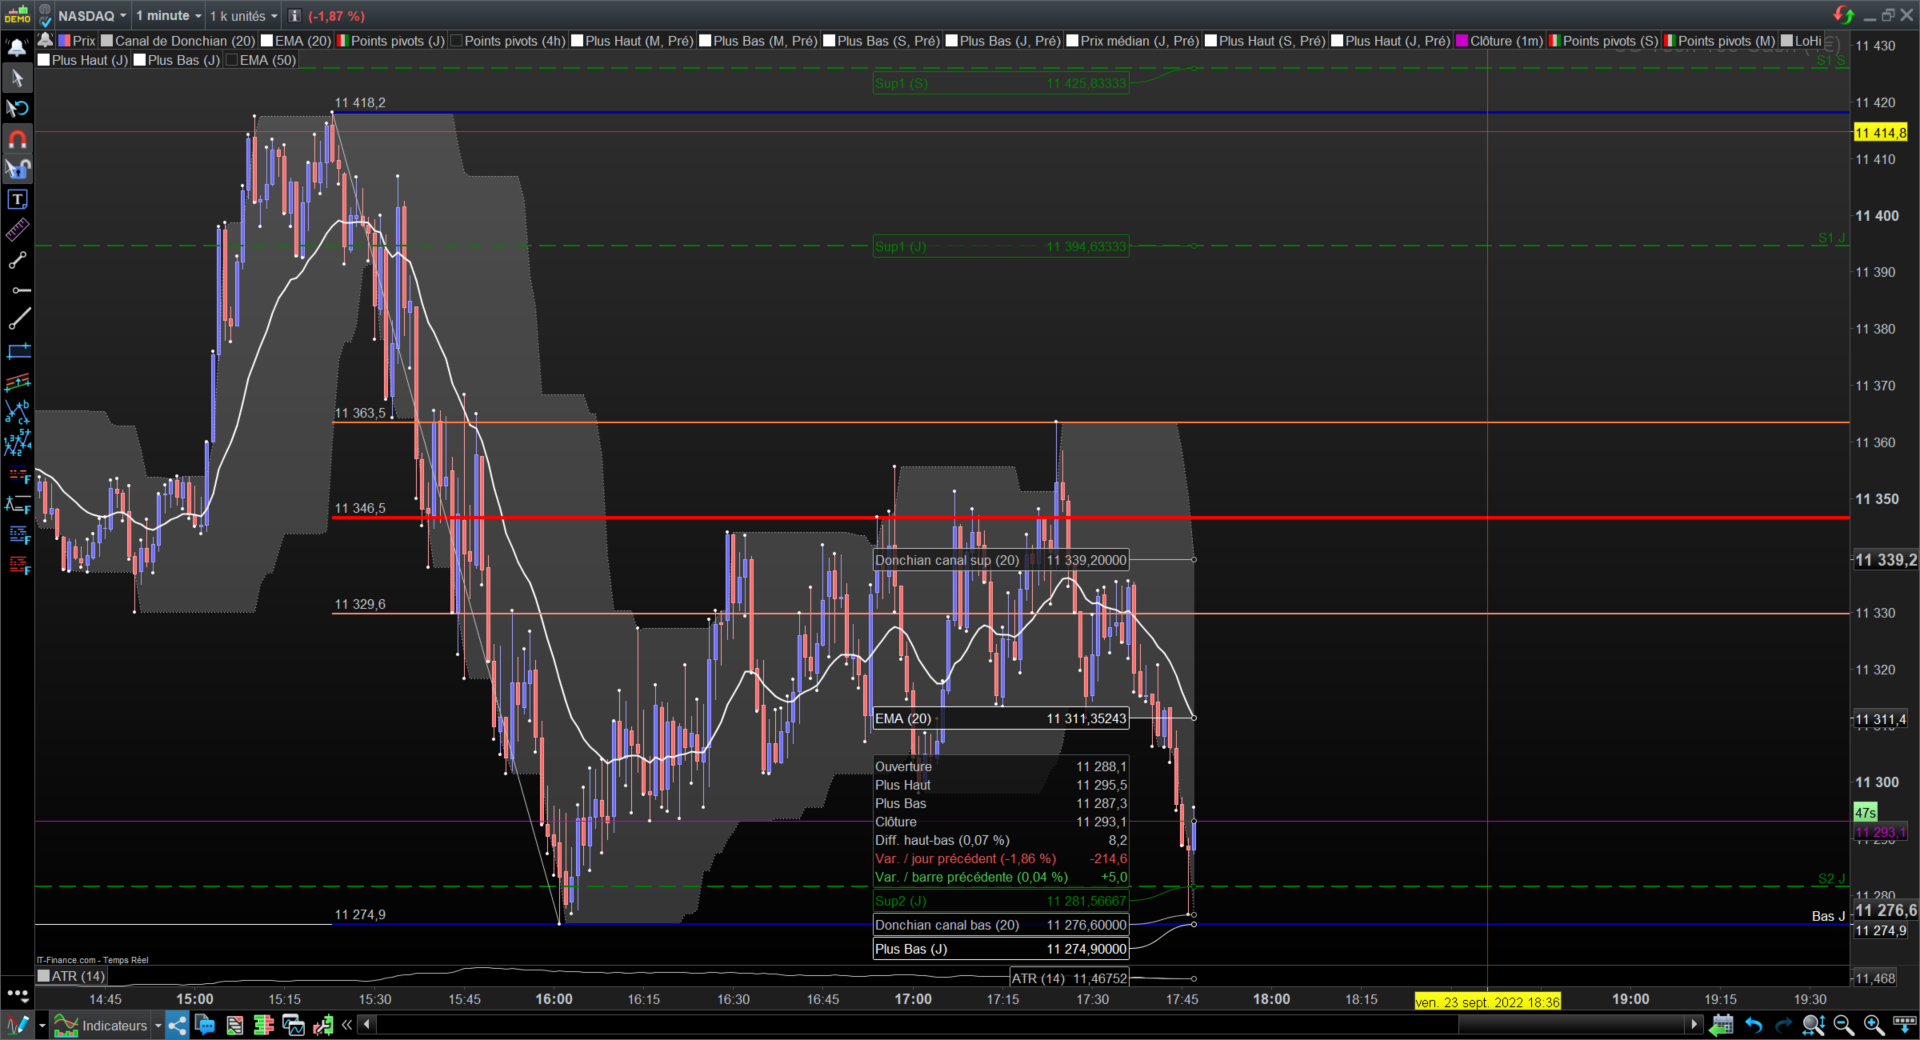Expand the drawing style dropdown arrow
This screenshot has width=1920, height=1040.
point(42,1025)
